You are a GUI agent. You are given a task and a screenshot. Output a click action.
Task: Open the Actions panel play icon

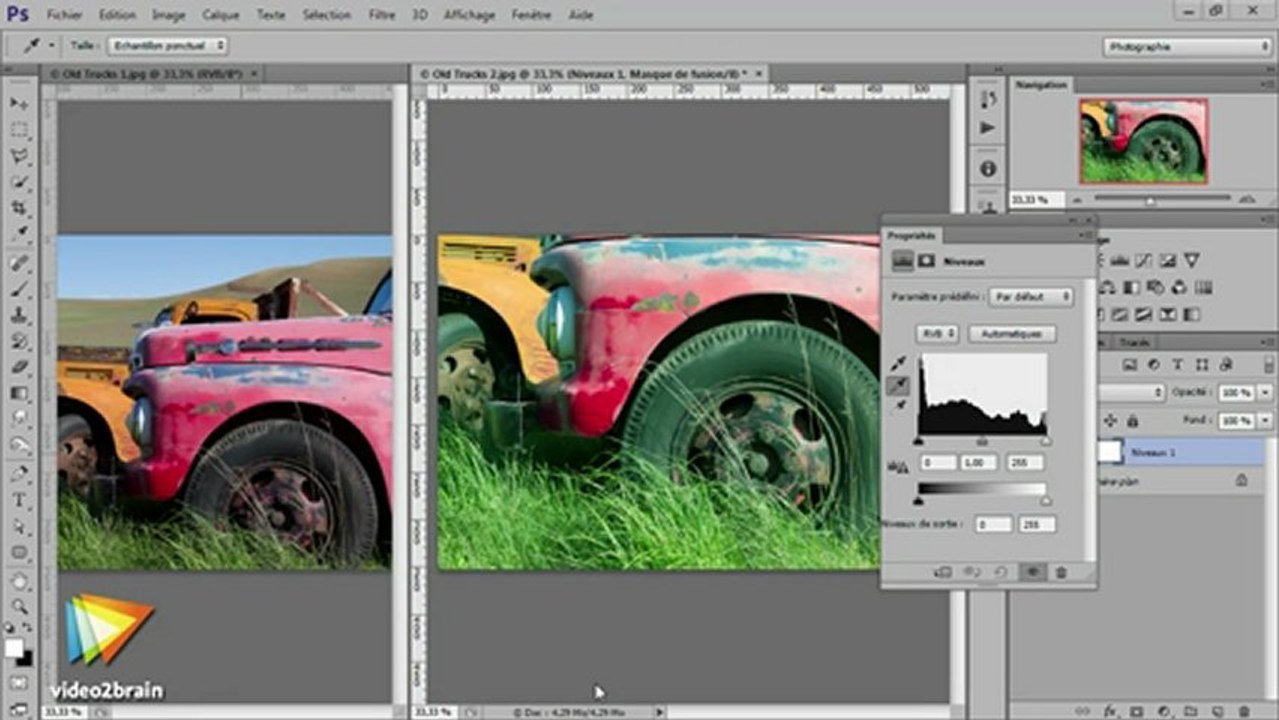click(x=988, y=128)
